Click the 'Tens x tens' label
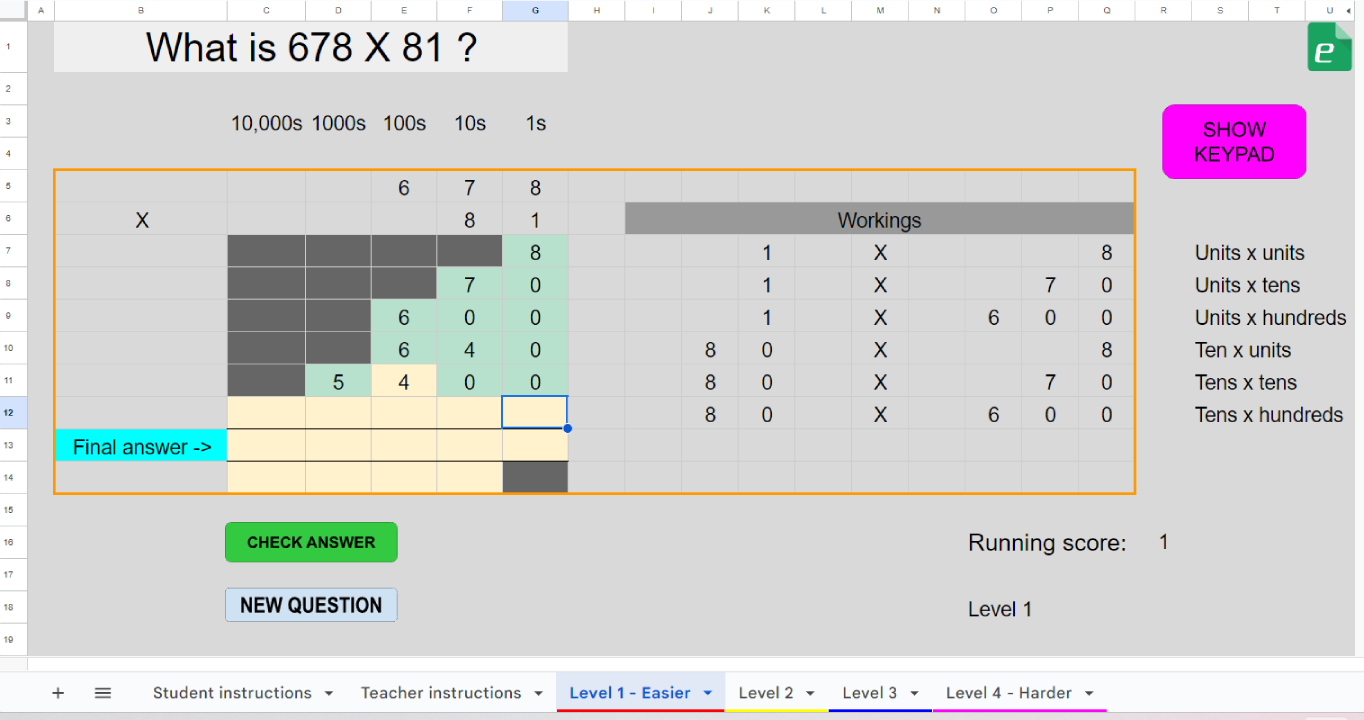Image resolution: width=1364 pixels, height=720 pixels. click(x=1246, y=382)
